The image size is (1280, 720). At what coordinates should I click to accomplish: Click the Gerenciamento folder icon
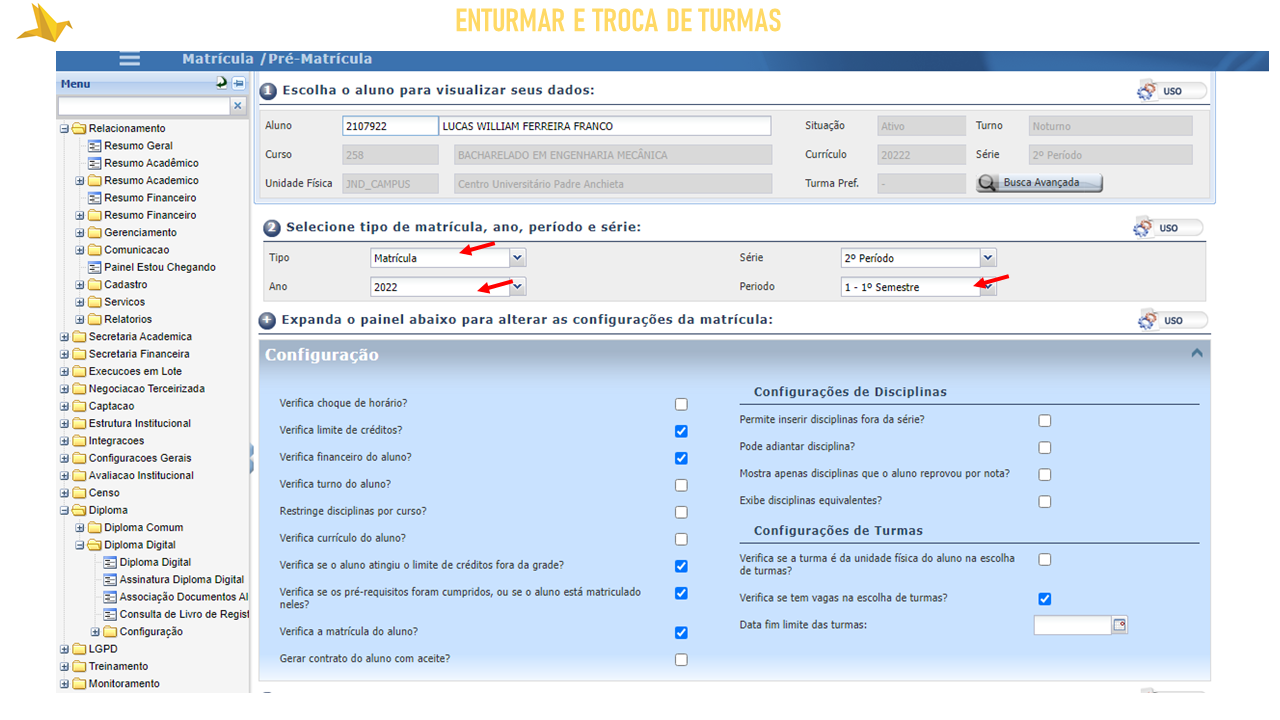point(95,232)
